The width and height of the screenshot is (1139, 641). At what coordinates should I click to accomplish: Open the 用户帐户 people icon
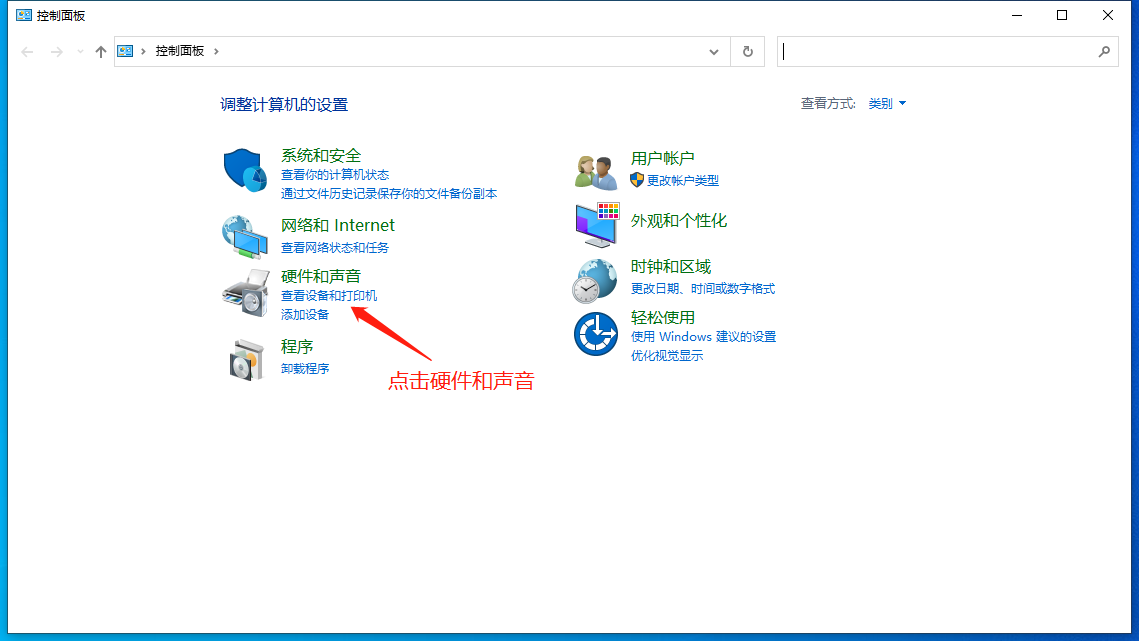(595, 168)
